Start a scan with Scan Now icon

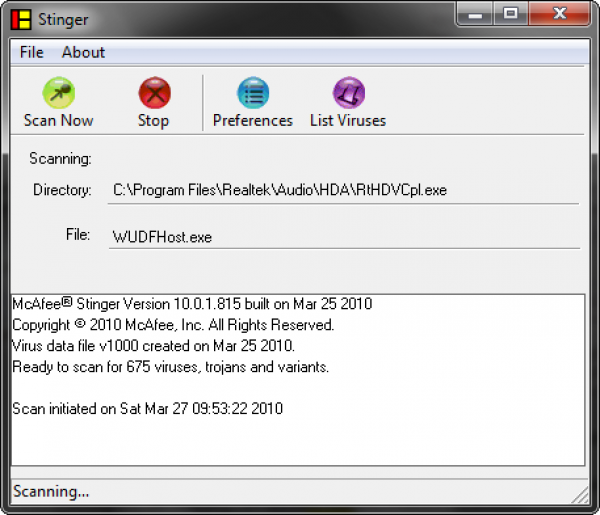[x=59, y=93]
